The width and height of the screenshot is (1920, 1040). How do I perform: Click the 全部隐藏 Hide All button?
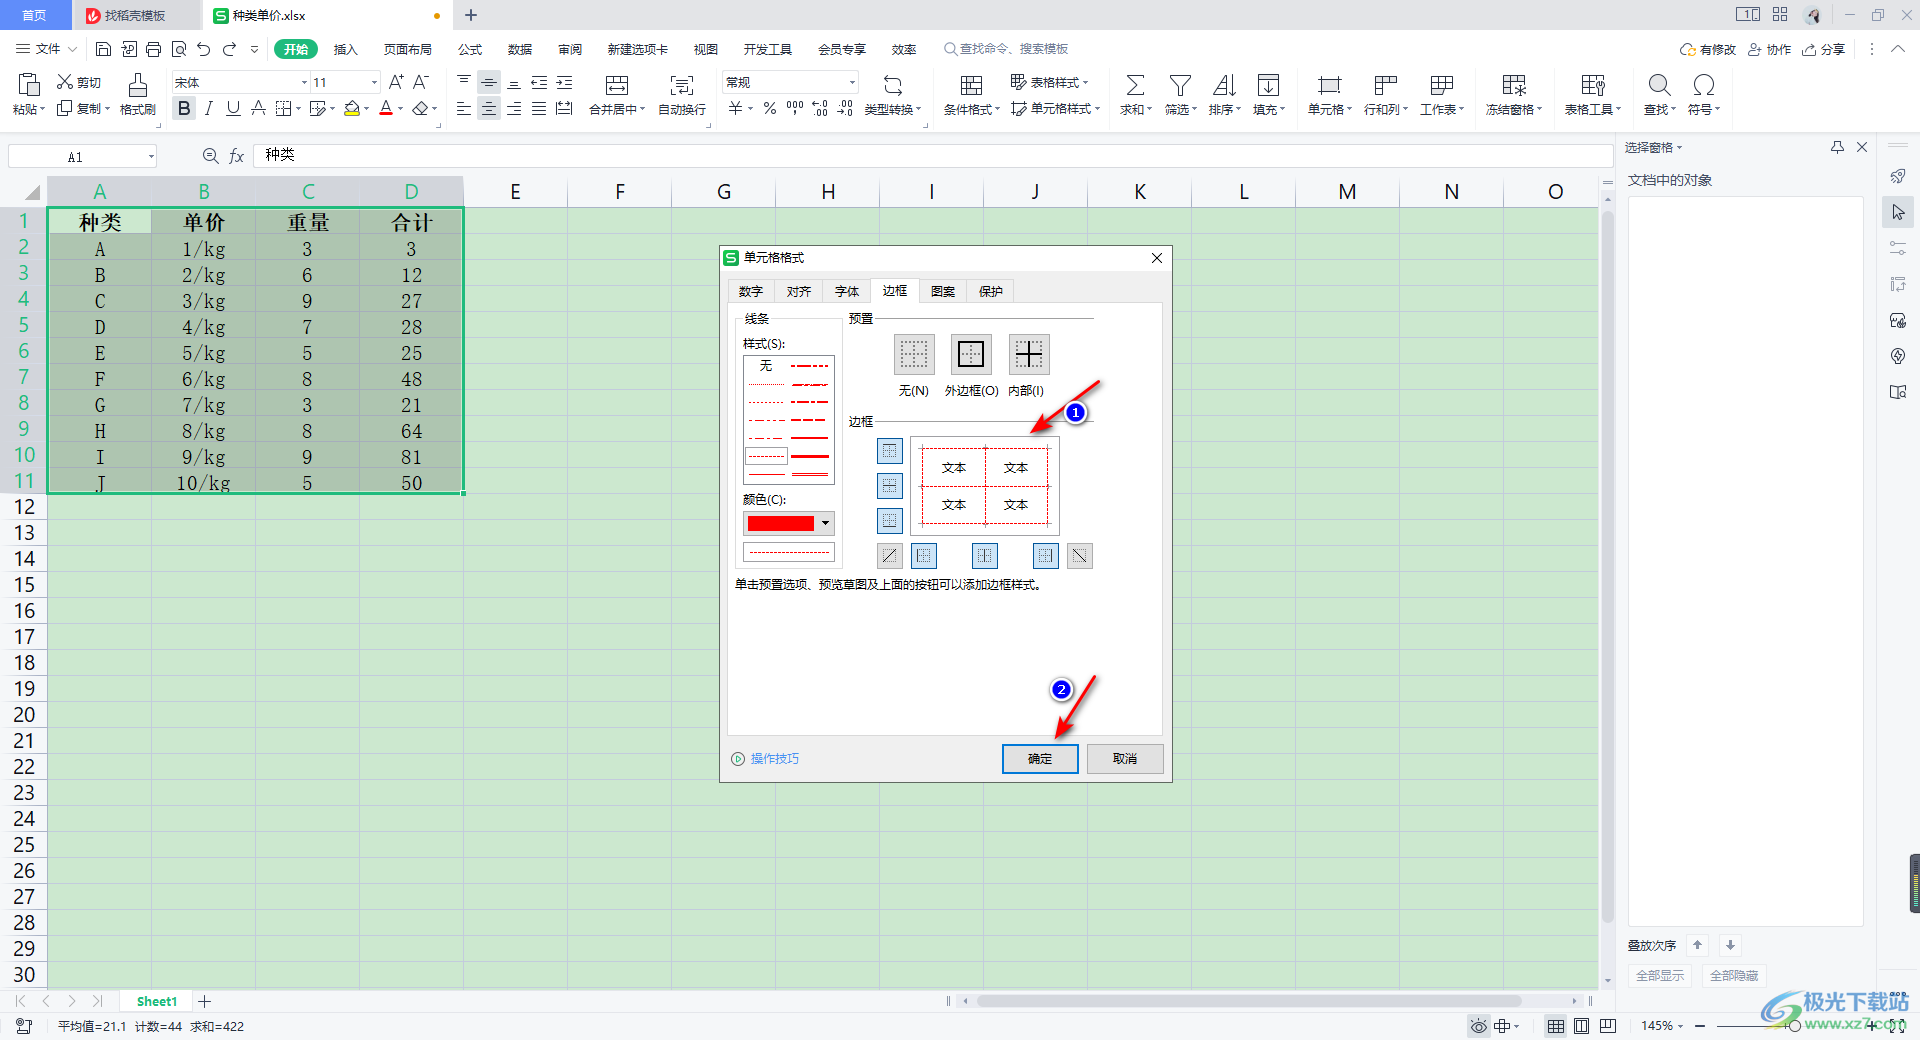(x=1734, y=975)
